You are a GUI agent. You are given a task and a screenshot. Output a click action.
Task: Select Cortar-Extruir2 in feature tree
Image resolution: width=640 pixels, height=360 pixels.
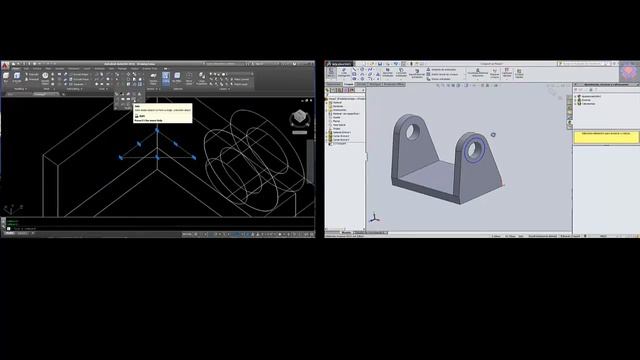(340, 140)
